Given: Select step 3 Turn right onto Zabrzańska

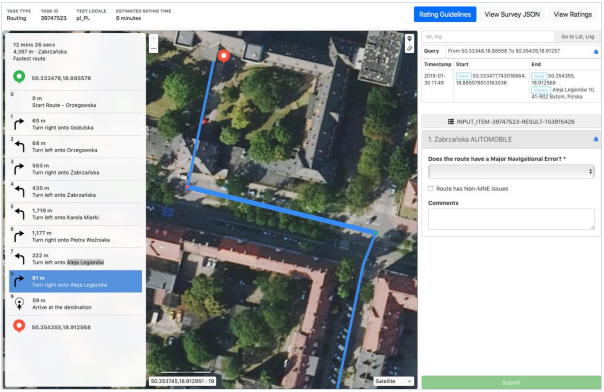Looking at the screenshot, I should tap(76, 169).
